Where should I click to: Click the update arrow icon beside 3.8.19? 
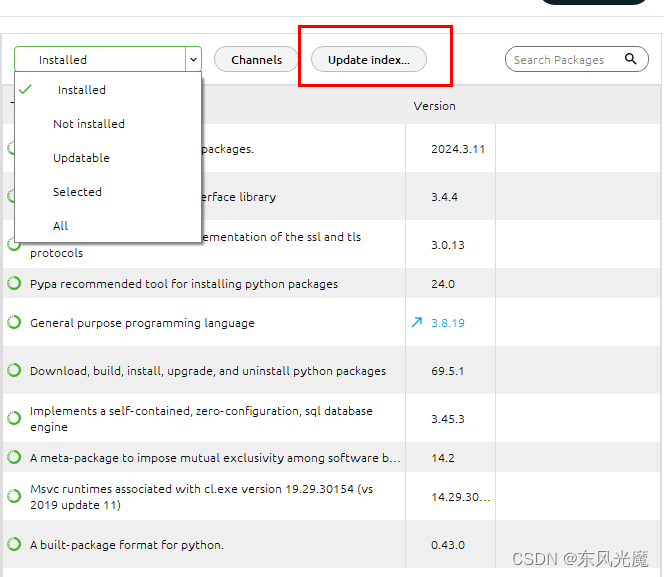[x=417, y=323]
